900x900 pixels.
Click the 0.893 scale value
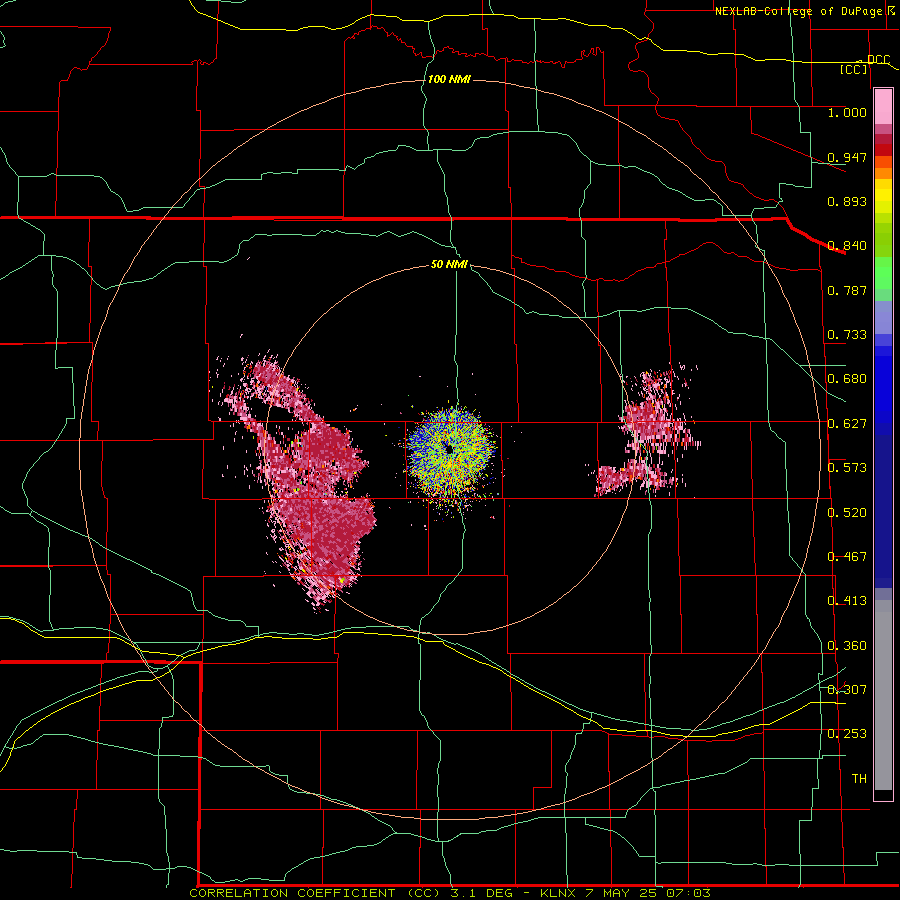[x=847, y=201]
